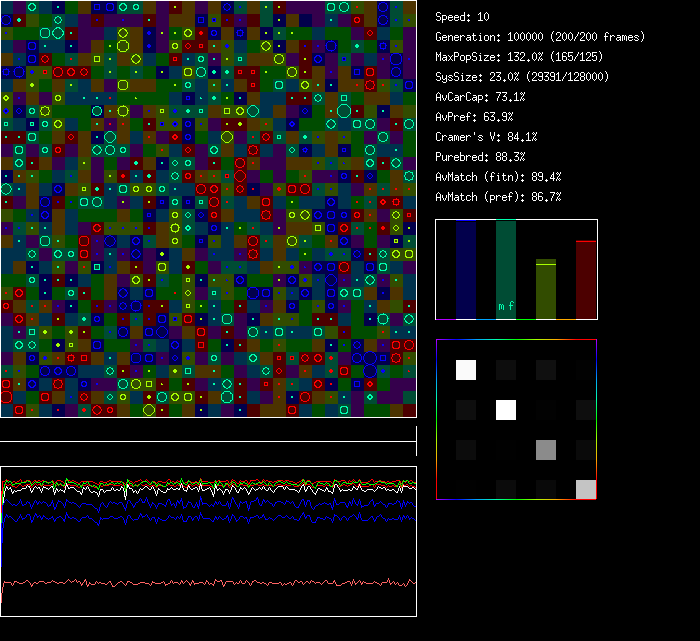
Task: Click the medium gray square in the matrix
Action: tap(546, 449)
